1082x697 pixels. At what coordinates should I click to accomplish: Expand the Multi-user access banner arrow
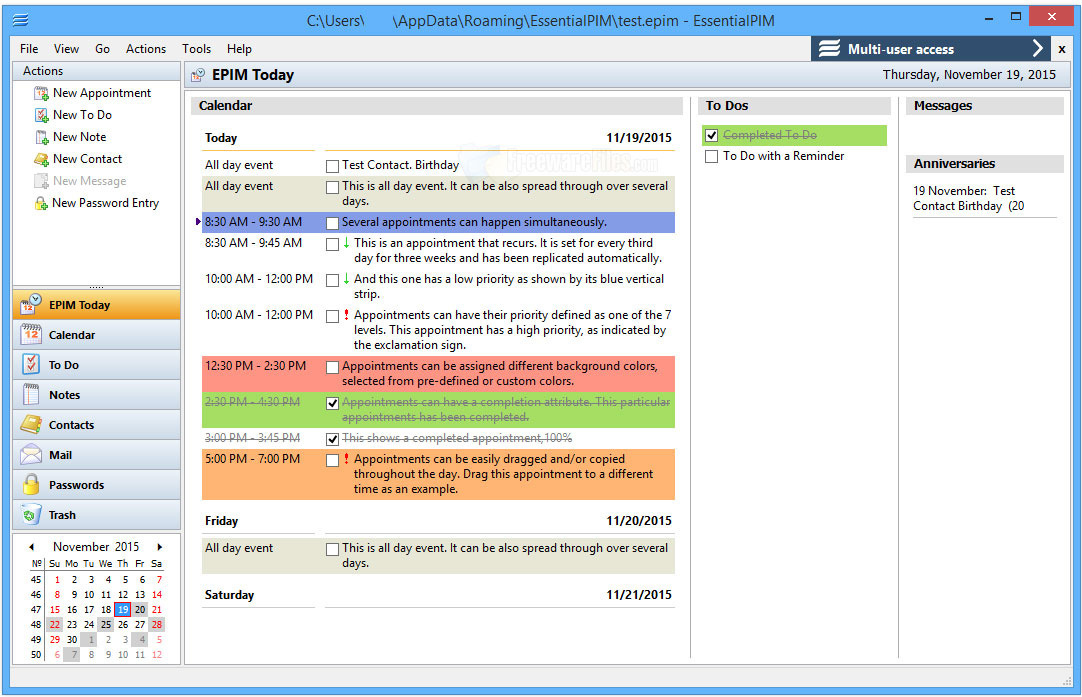click(1037, 49)
